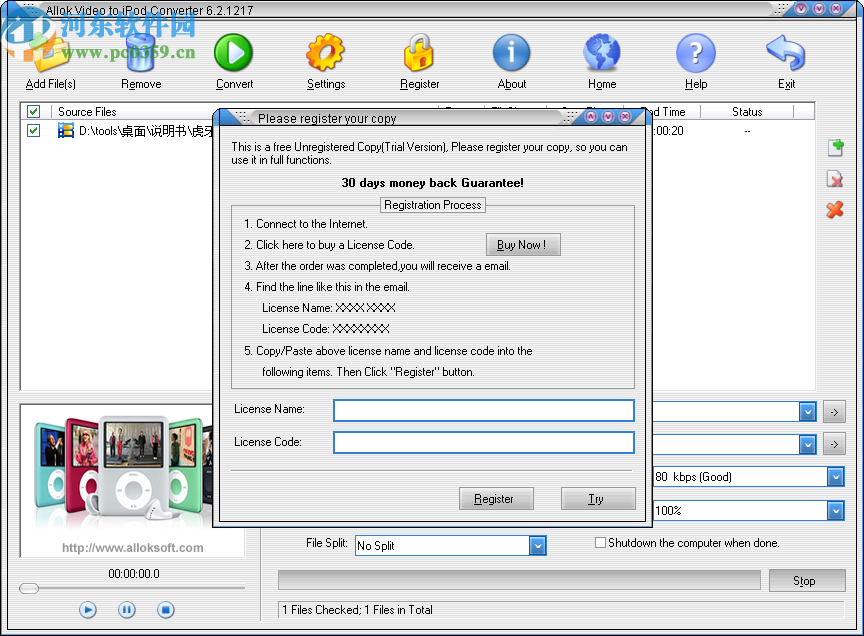This screenshot has width=864, height=636.
Task: Click the red X delete icon on right panel
Action: pyautogui.click(x=835, y=210)
